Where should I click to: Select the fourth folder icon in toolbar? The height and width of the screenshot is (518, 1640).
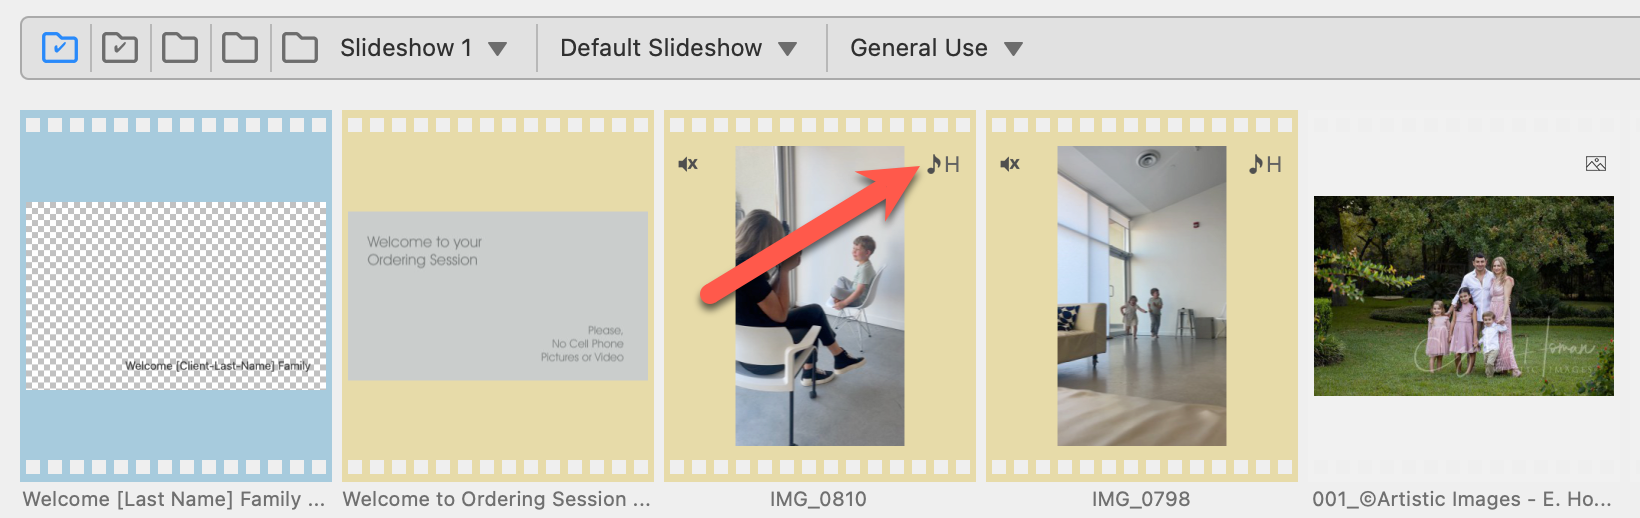[x=240, y=48]
